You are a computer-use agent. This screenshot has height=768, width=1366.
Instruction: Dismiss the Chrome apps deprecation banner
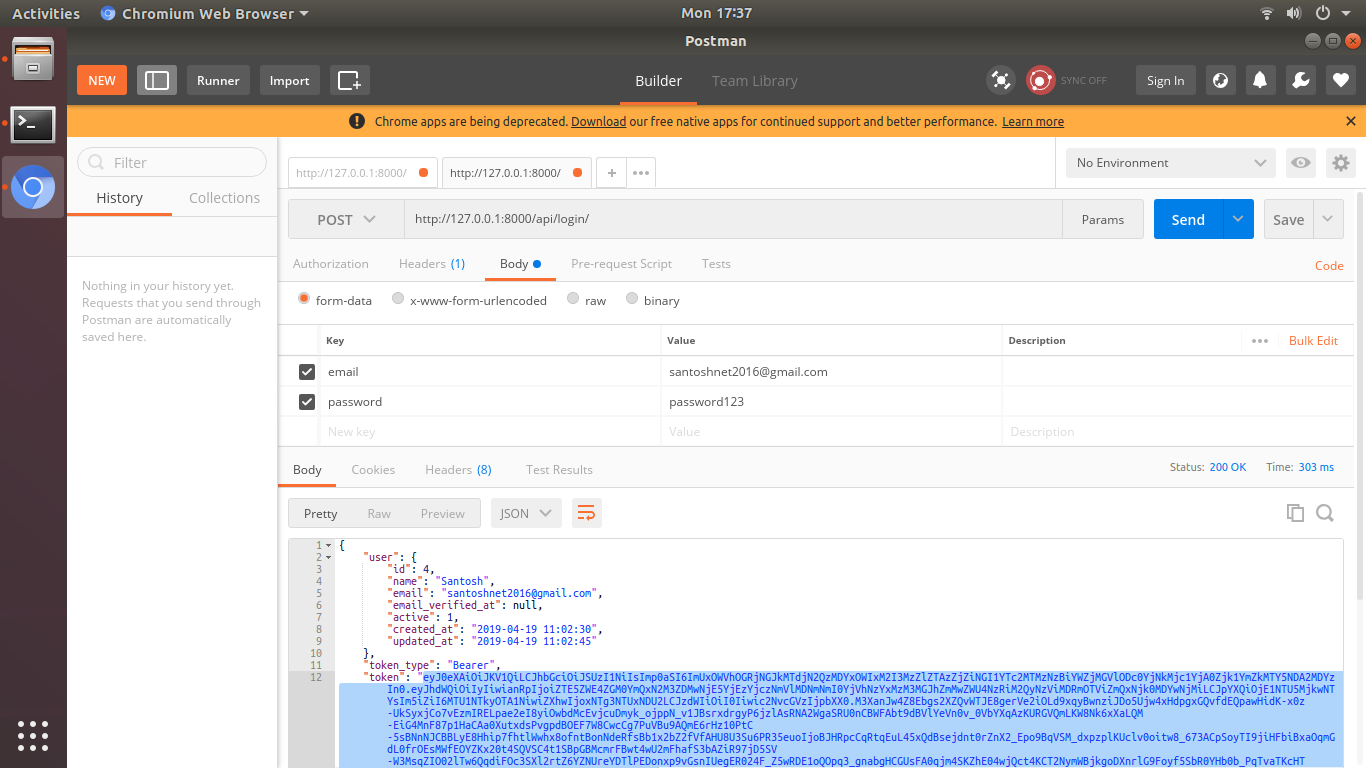click(1351, 121)
